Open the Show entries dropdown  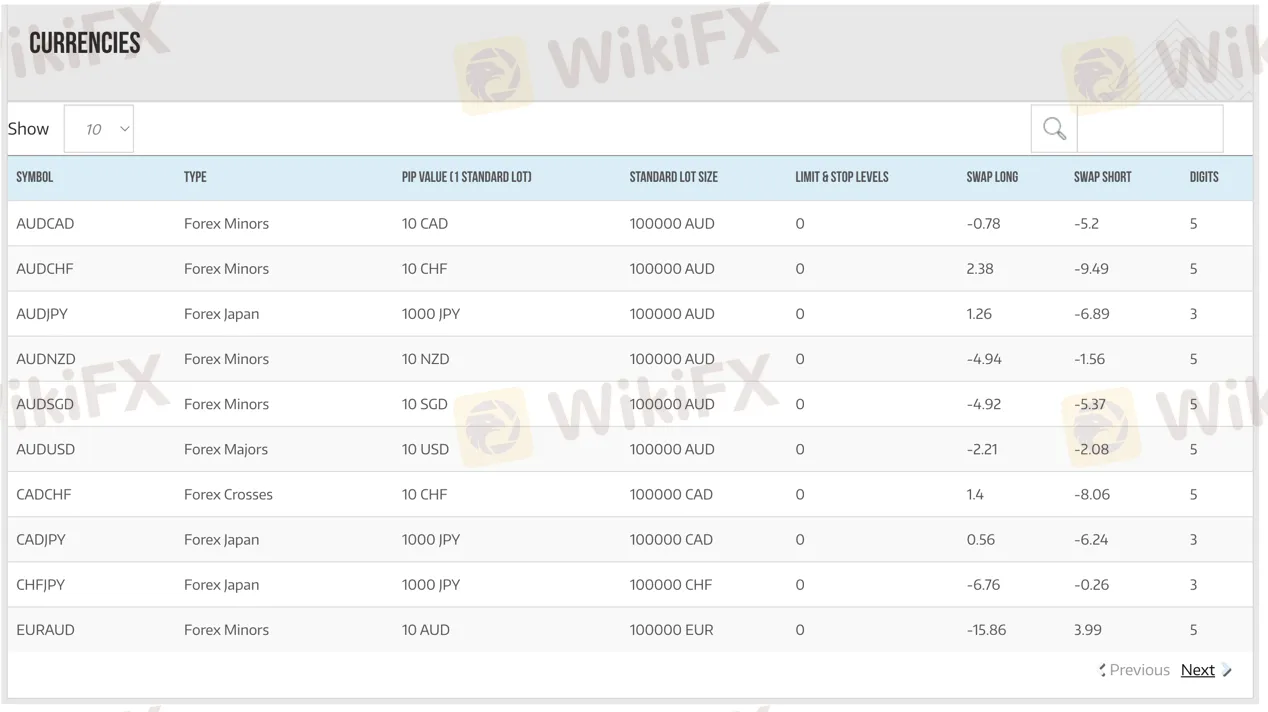pyautogui.click(x=99, y=129)
